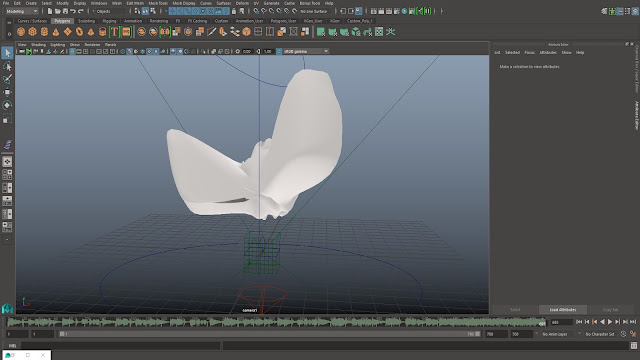
Task: Create a polygon plane from shelf
Action: [x=67, y=31]
